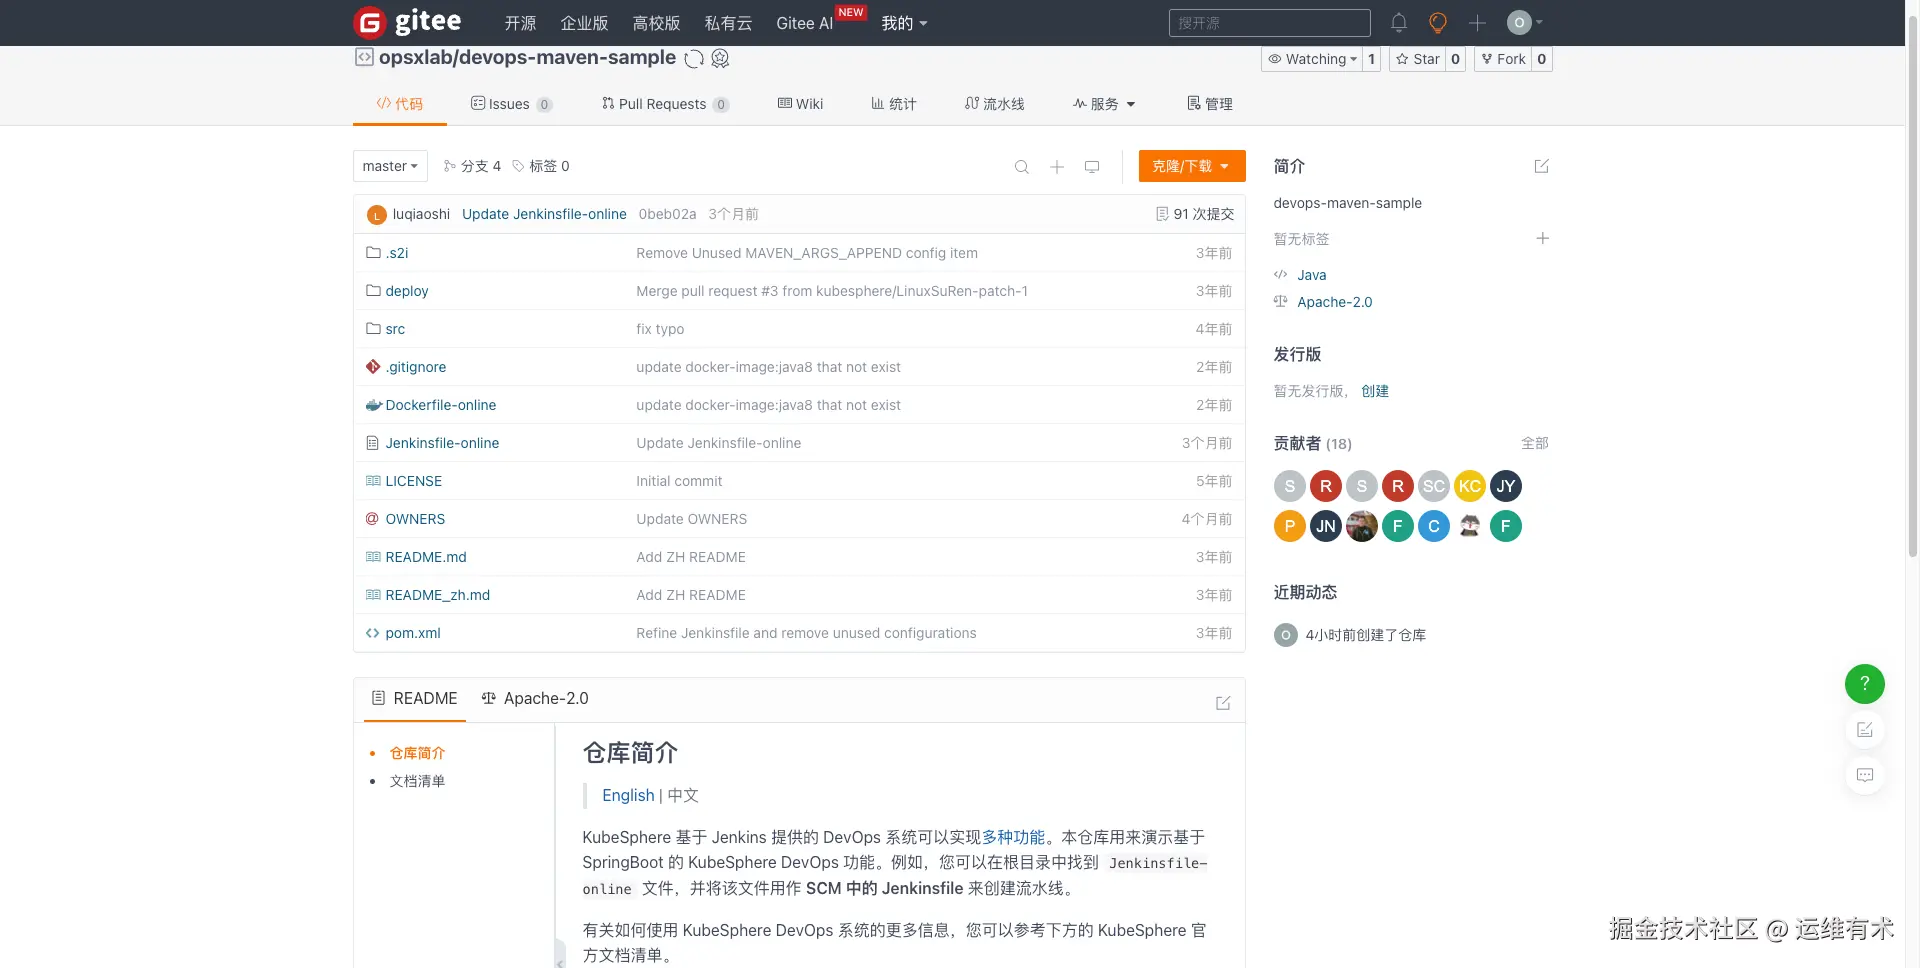Open contributor avatar JN
This screenshot has width=1920, height=968.
click(1326, 526)
